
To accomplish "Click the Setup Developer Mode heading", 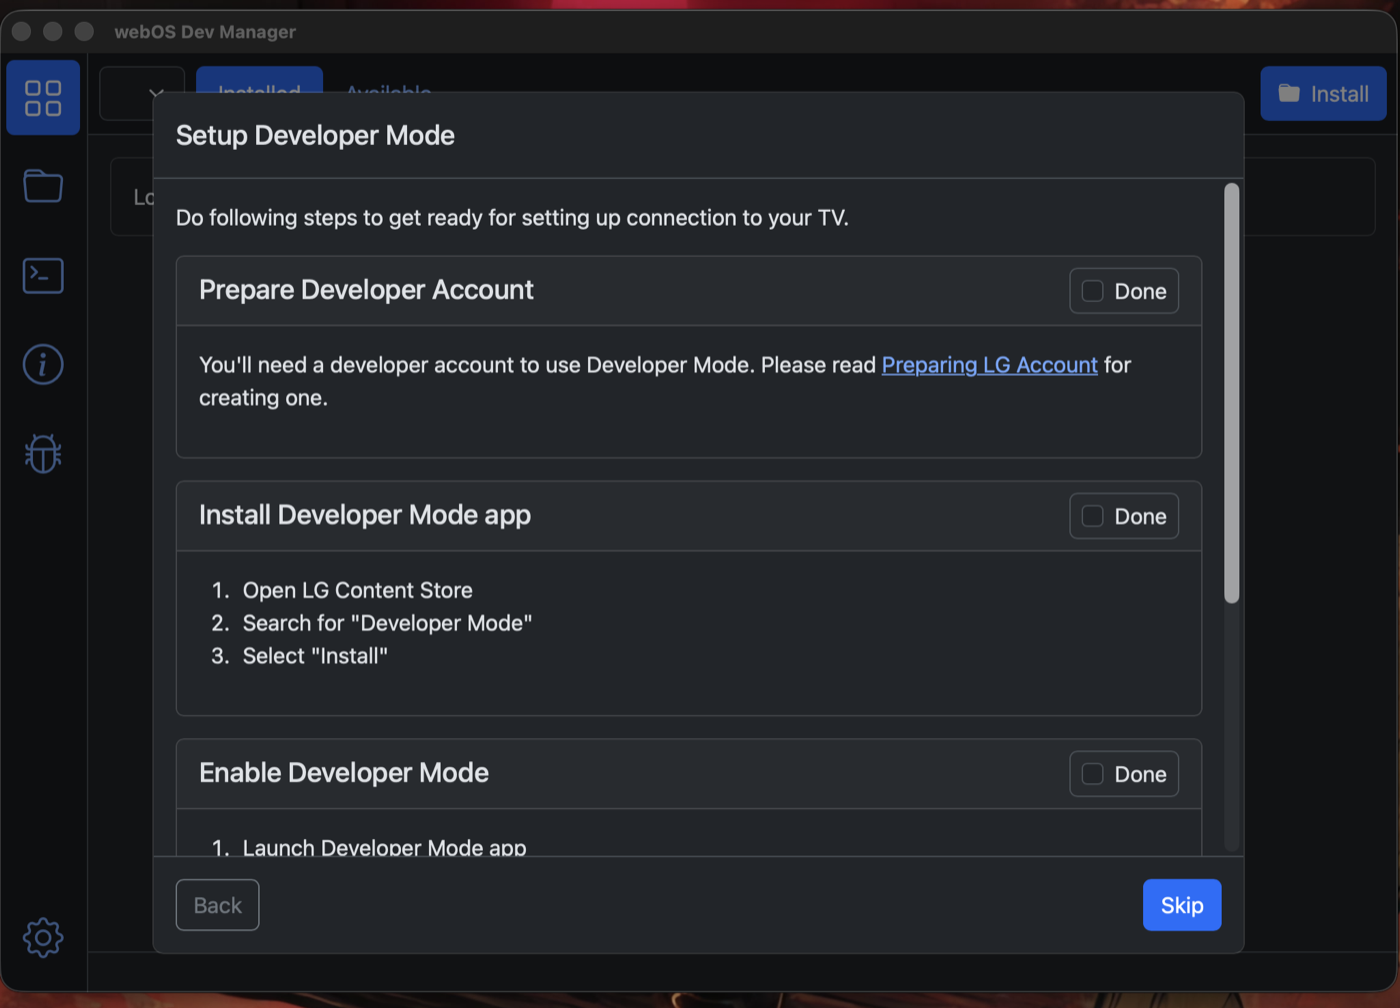I will pyautogui.click(x=315, y=136).
